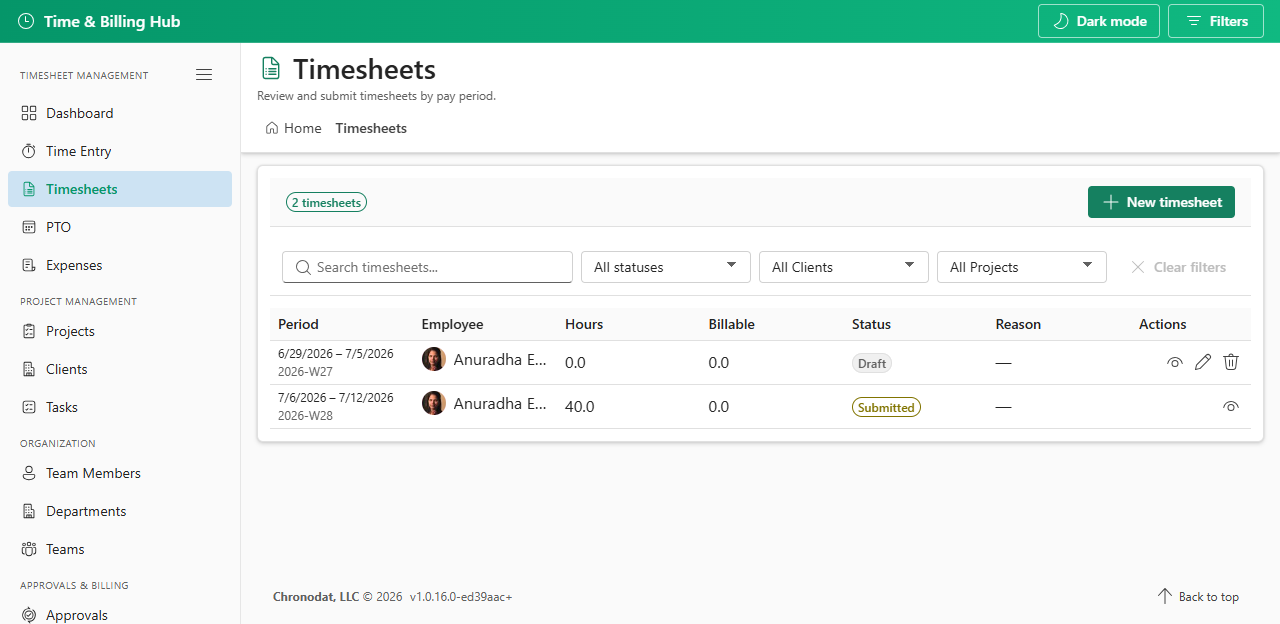1280x624 pixels.
Task: Open All statuses dropdown
Action: tap(666, 267)
